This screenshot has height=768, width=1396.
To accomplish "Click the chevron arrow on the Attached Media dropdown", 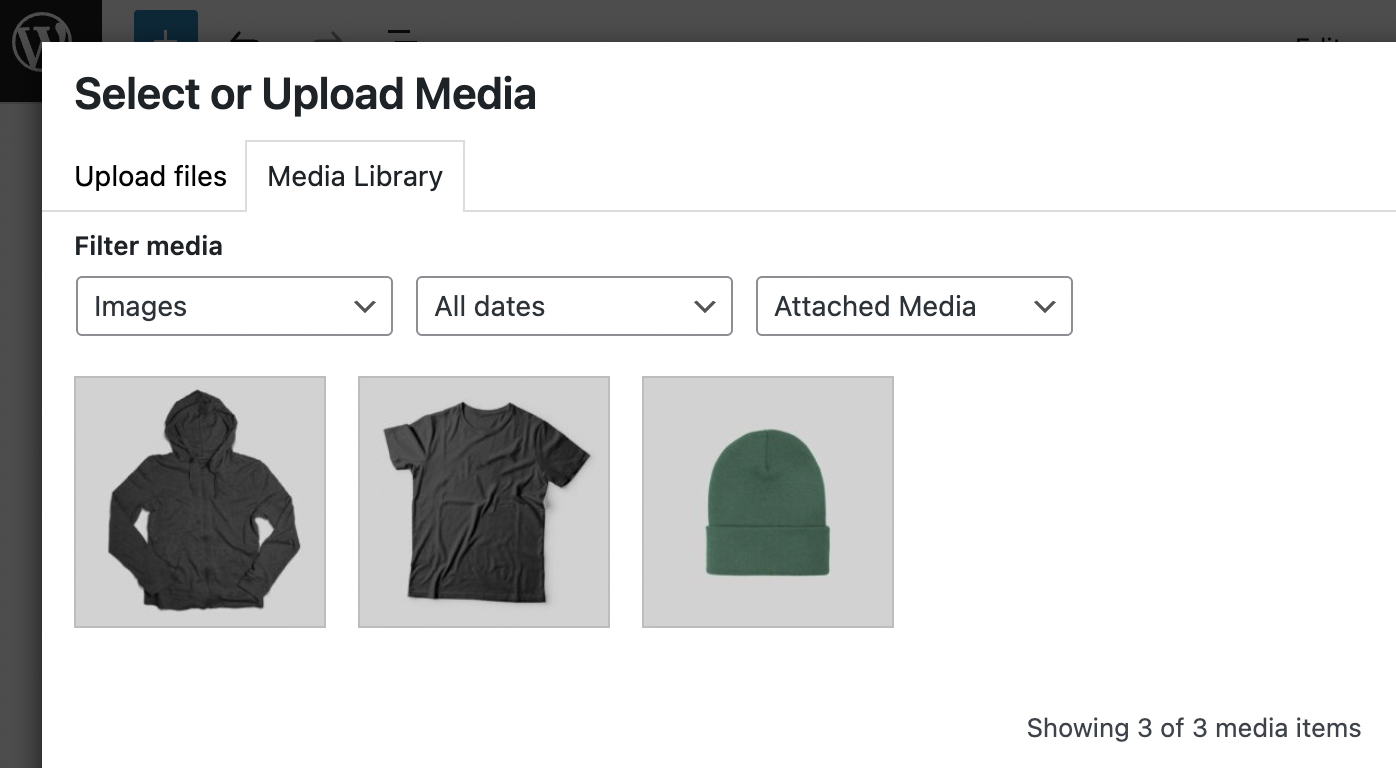I will tap(1045, 307).
